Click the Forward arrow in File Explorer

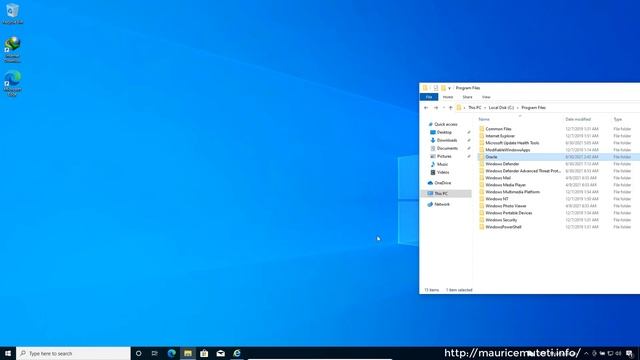pos(436,108)
